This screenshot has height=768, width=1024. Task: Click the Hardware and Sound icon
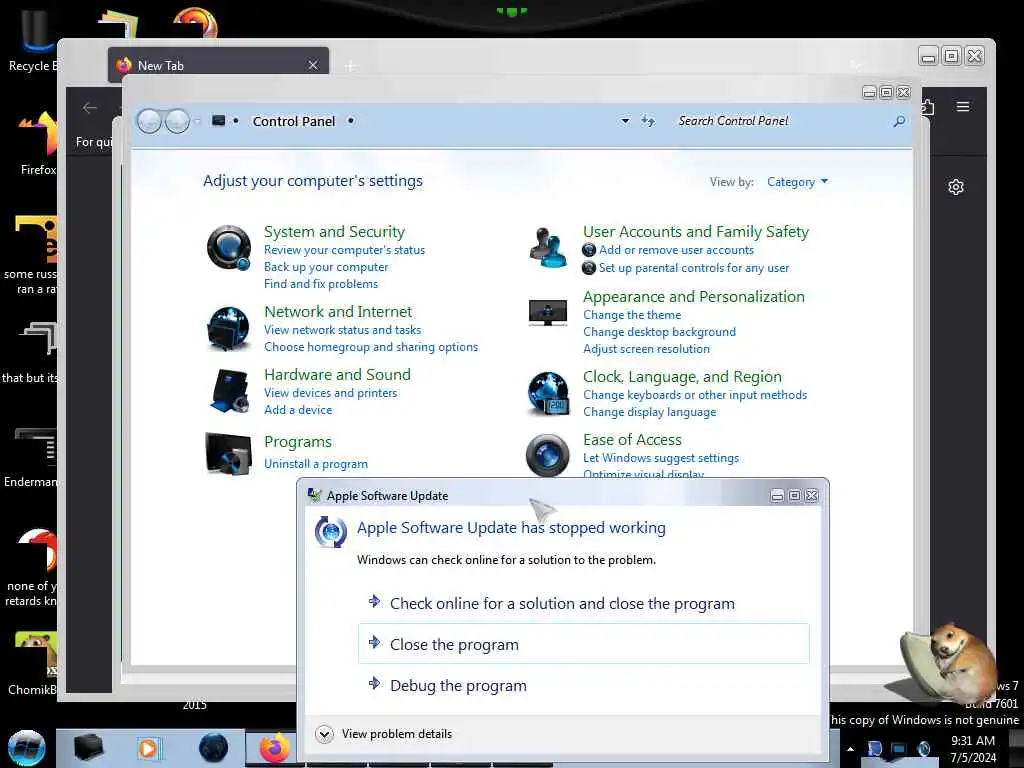[229, 391]
